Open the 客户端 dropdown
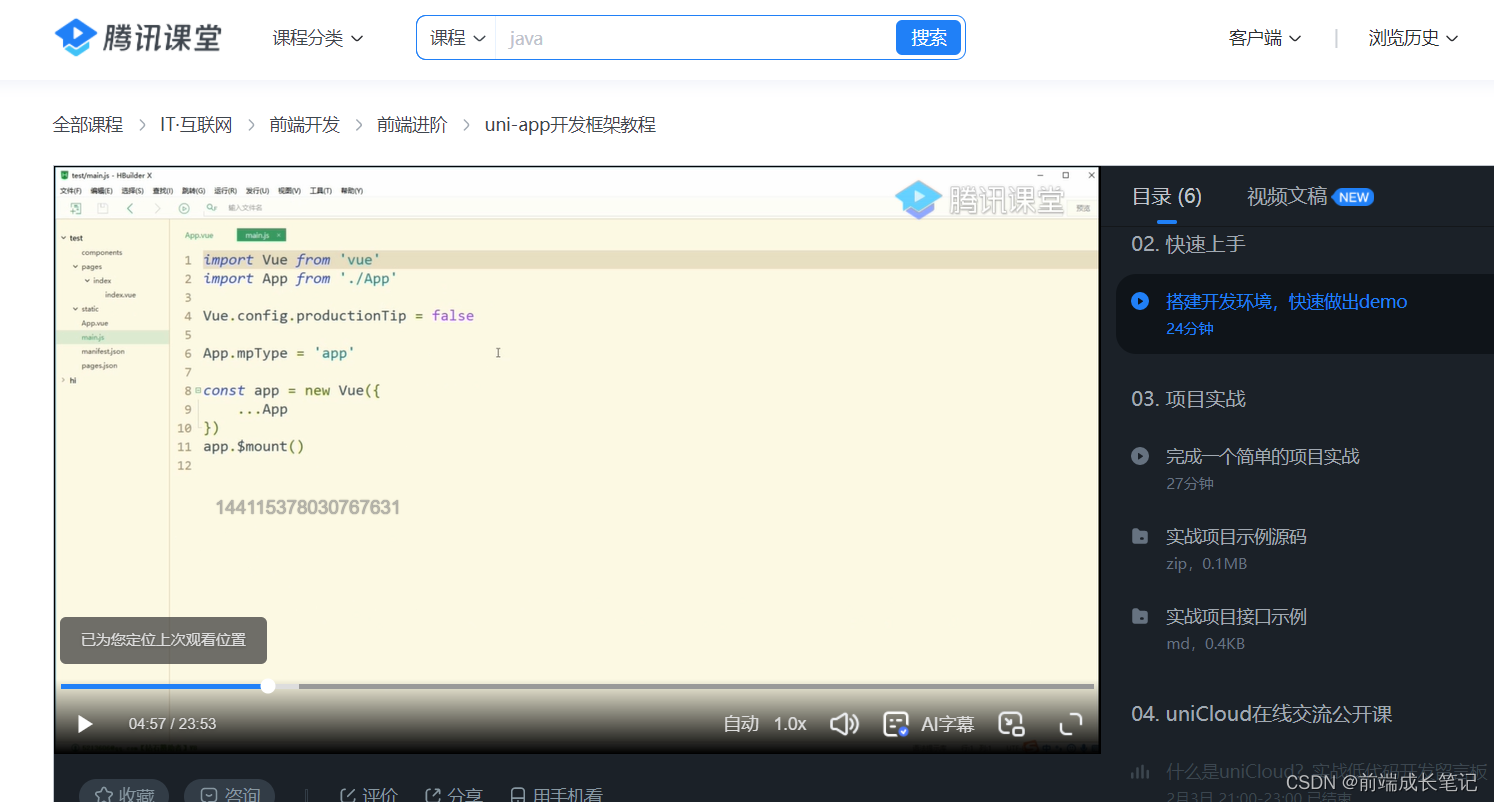 [1265, 38]
